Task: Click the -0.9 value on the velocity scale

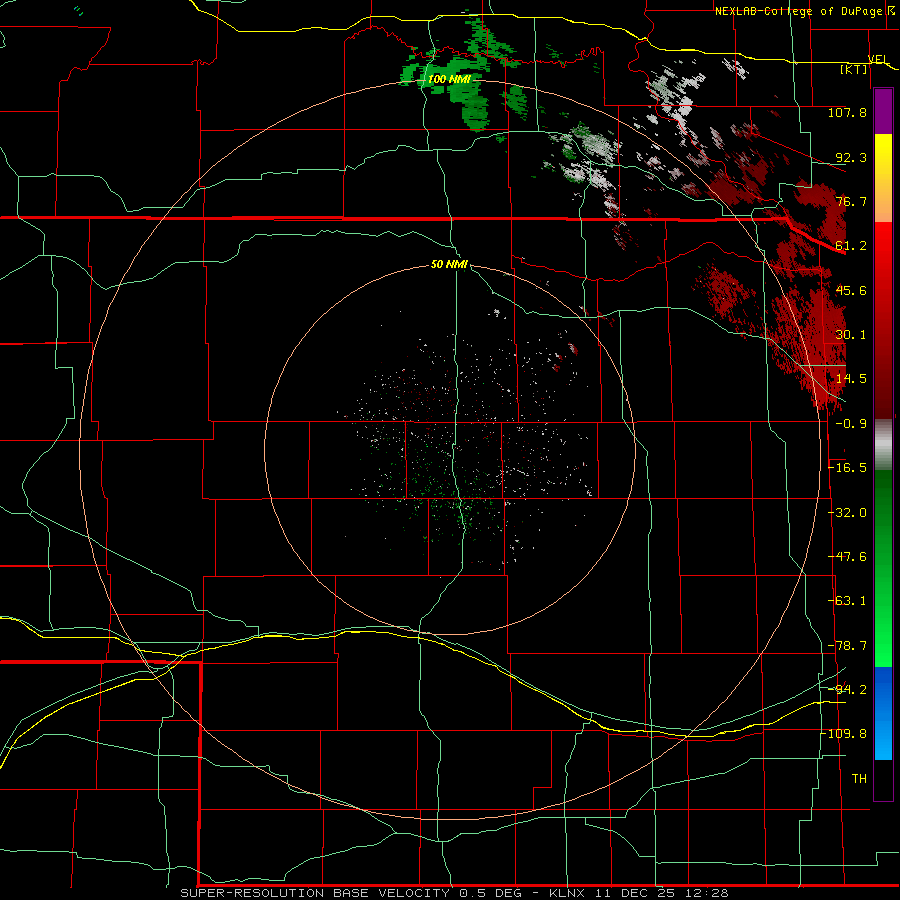Action: click(851, 424)
